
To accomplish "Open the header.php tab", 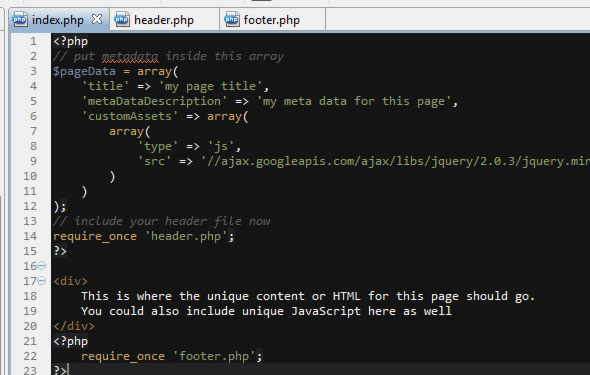I will point(164,20).
